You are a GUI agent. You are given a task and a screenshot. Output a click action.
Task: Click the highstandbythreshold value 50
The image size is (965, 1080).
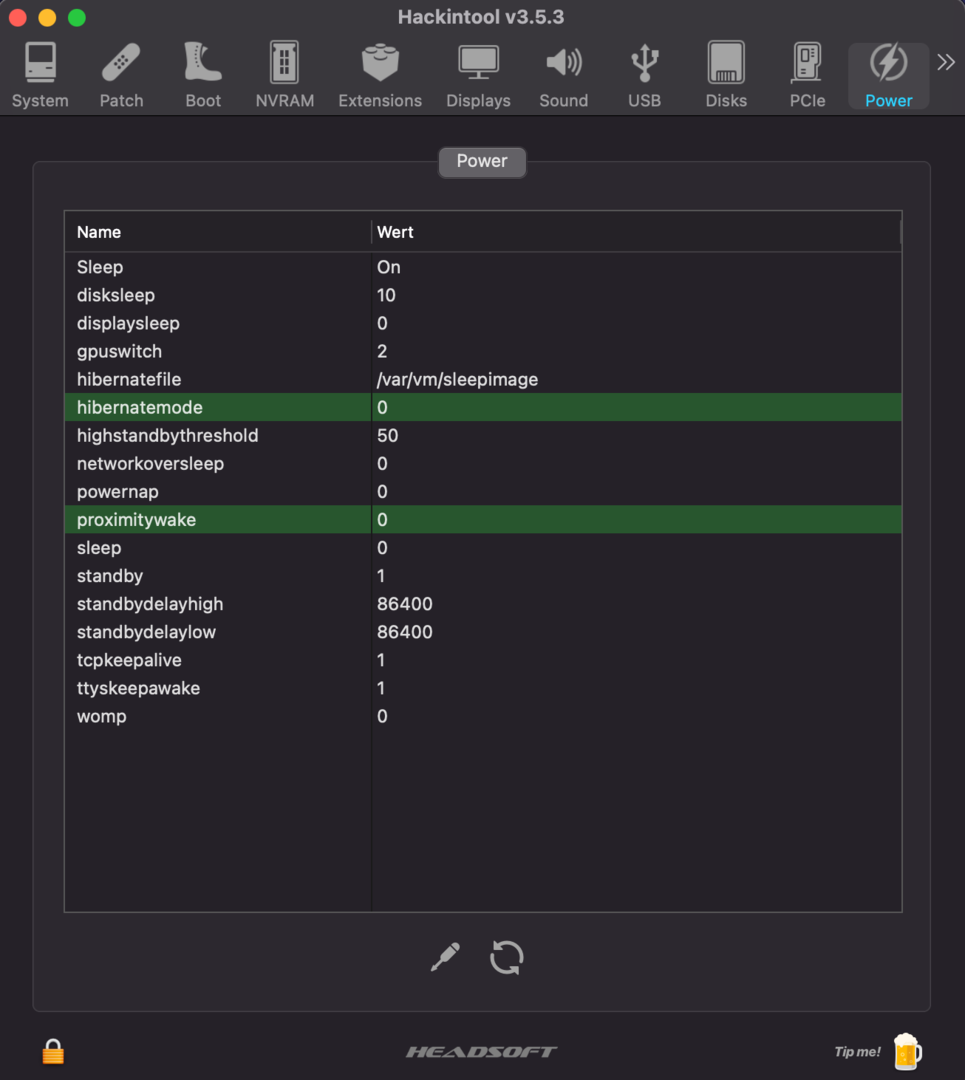tap(388, 436)
